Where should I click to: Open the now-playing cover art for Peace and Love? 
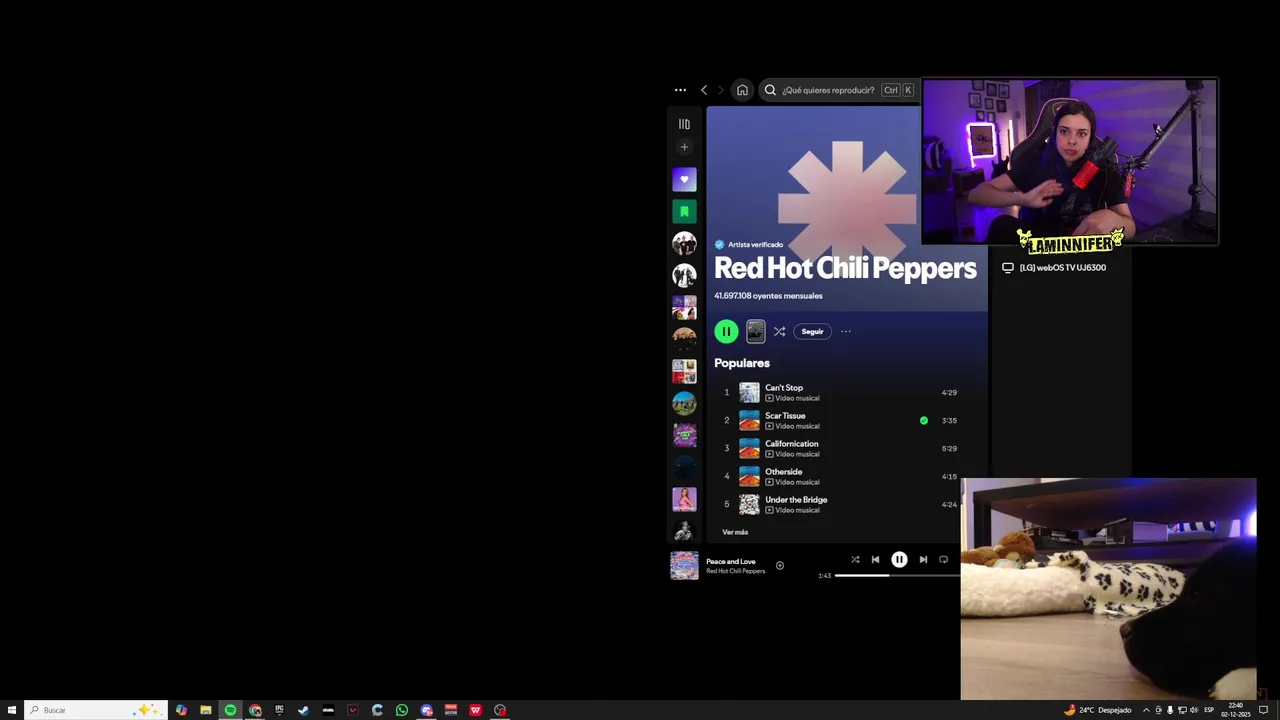coord(684,565)
